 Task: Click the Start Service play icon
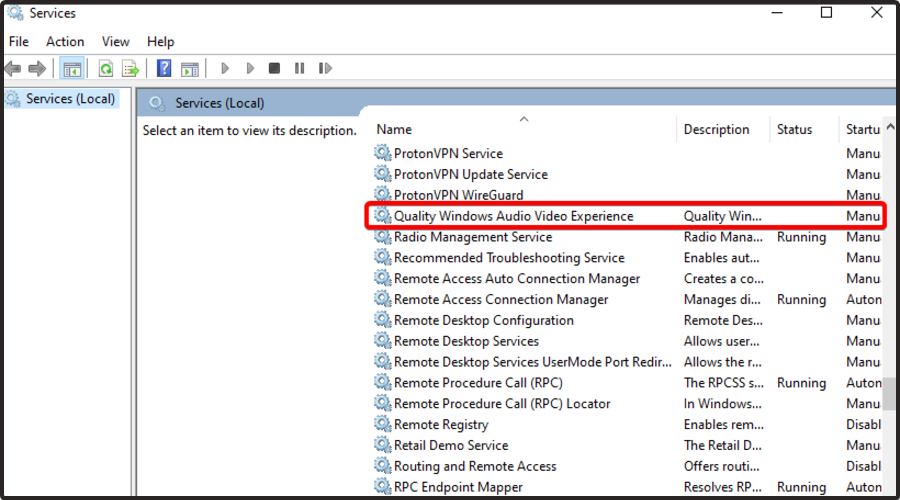click(x=225, y=68)
